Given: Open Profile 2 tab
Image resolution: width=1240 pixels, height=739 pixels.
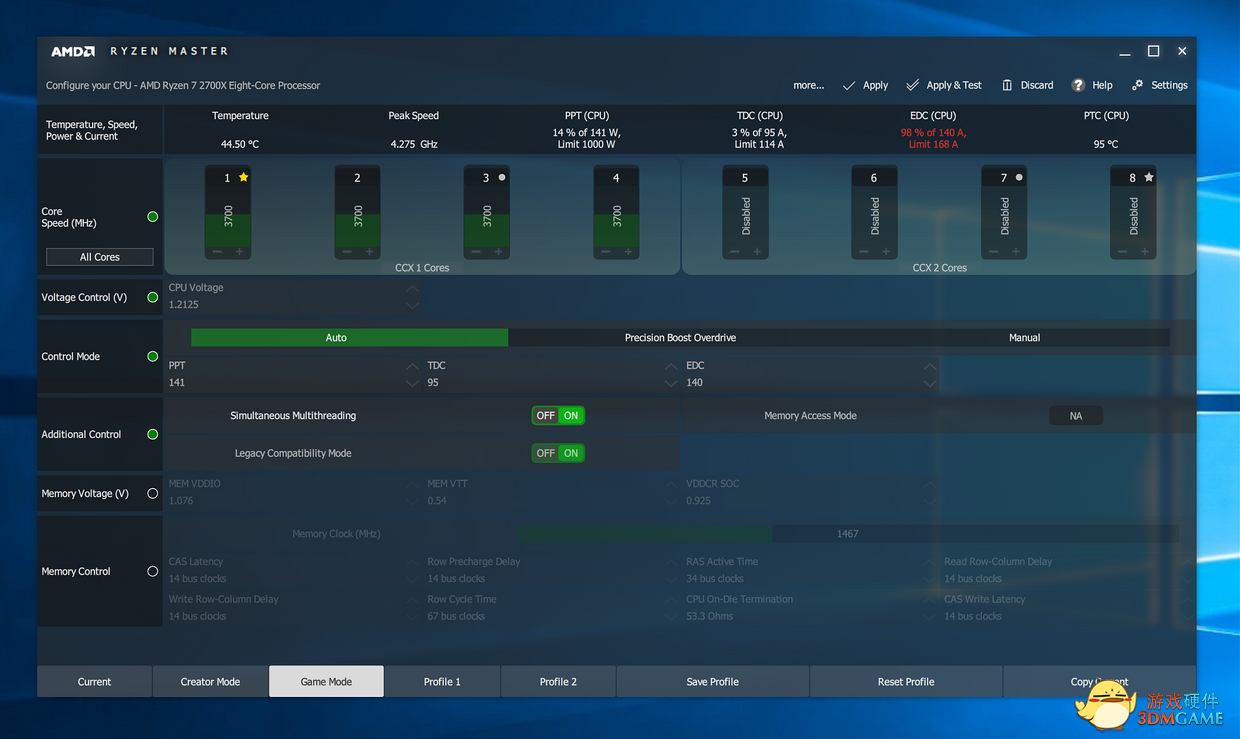Looking at the screenshot, I should (x=558, y=681).
